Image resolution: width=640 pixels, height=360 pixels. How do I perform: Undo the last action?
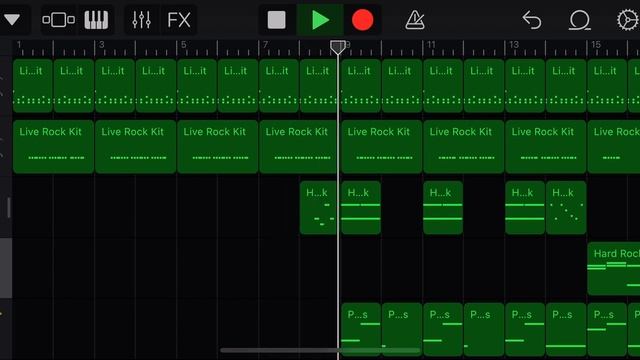tap(532, 20)
